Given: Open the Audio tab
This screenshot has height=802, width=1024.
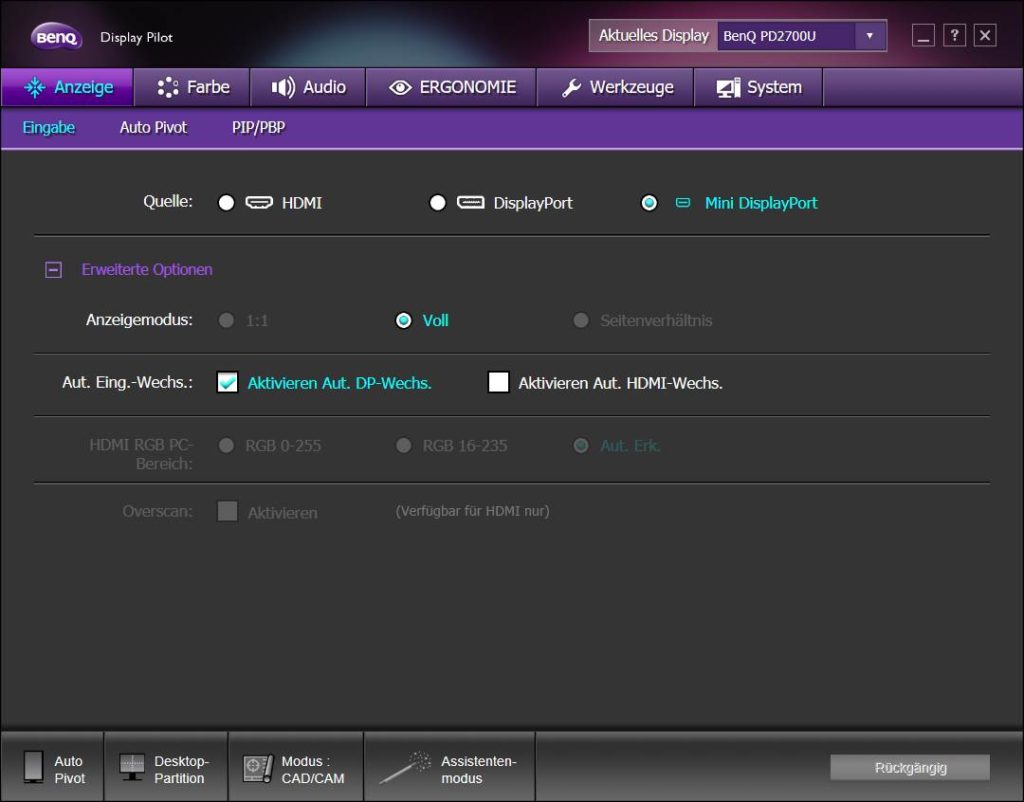Looking at the screenshot, I should pos(308,87).
